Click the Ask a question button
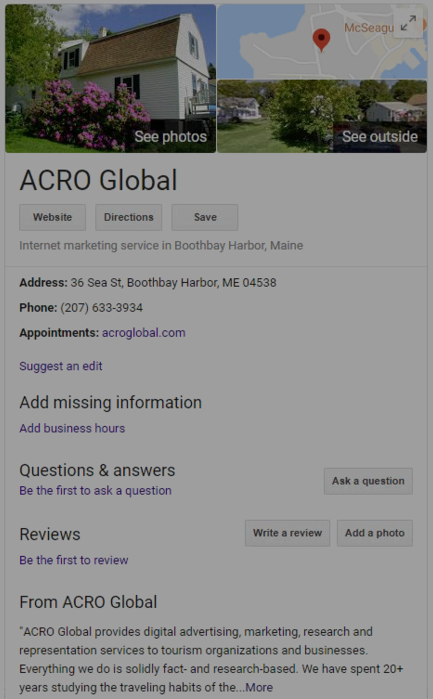The width and height of the screenshot is (433, 699). (x=368, y=481)
